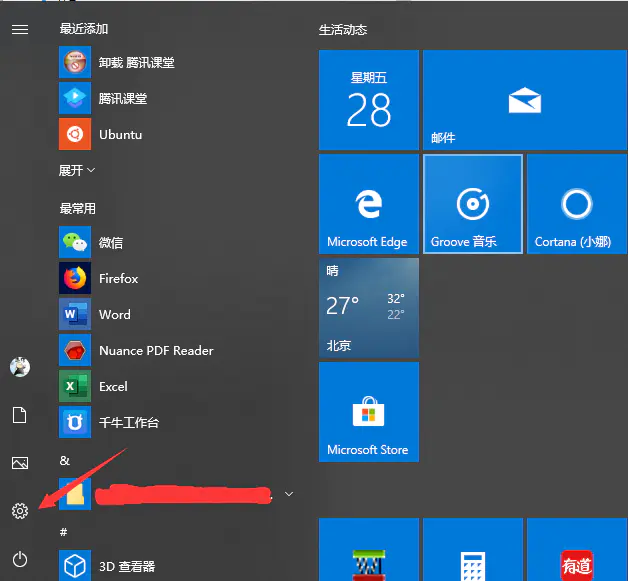Open the 北京 weather tile
Screen dimensions: 628x581
(369, 308)
